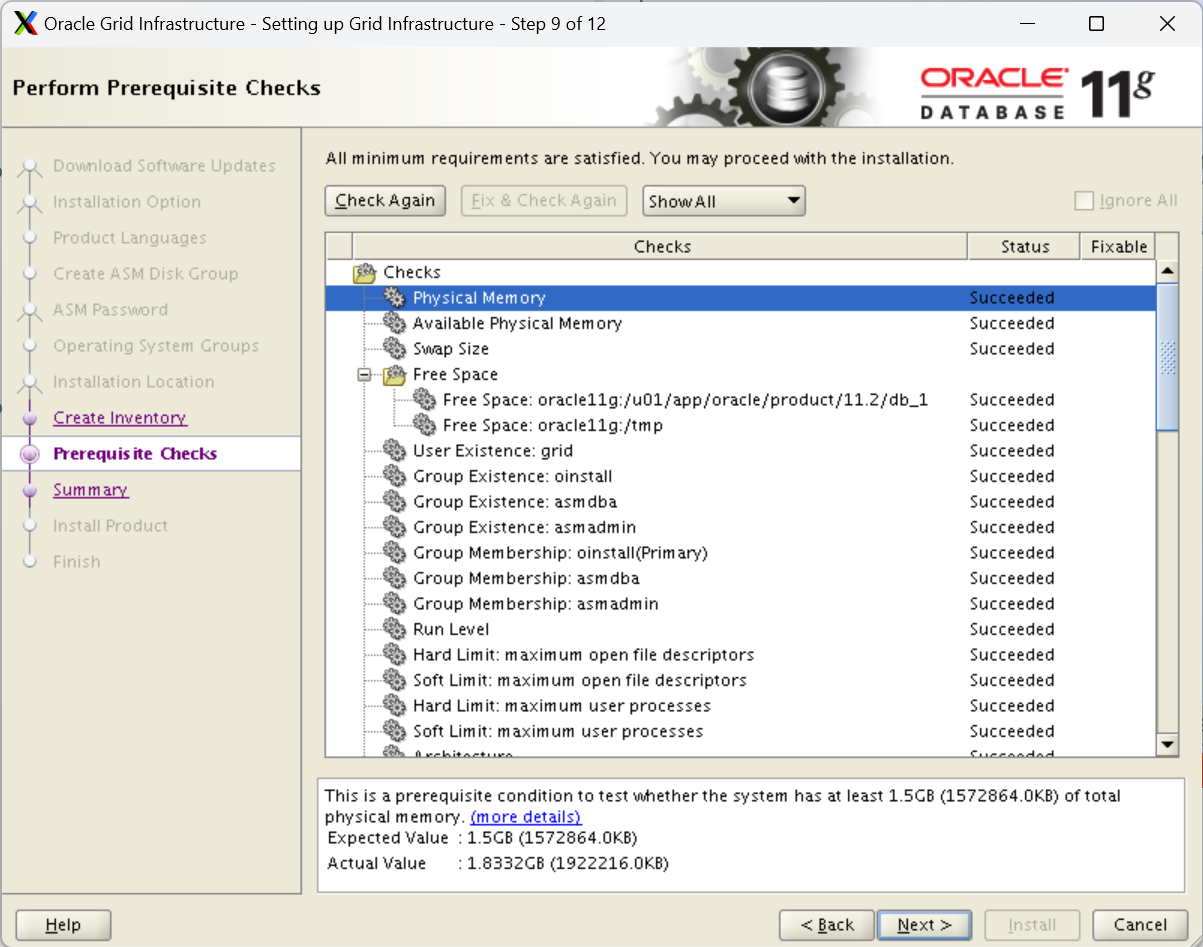
Task: Click Succeeded status for Run Level
Action: pos(1012,629)
